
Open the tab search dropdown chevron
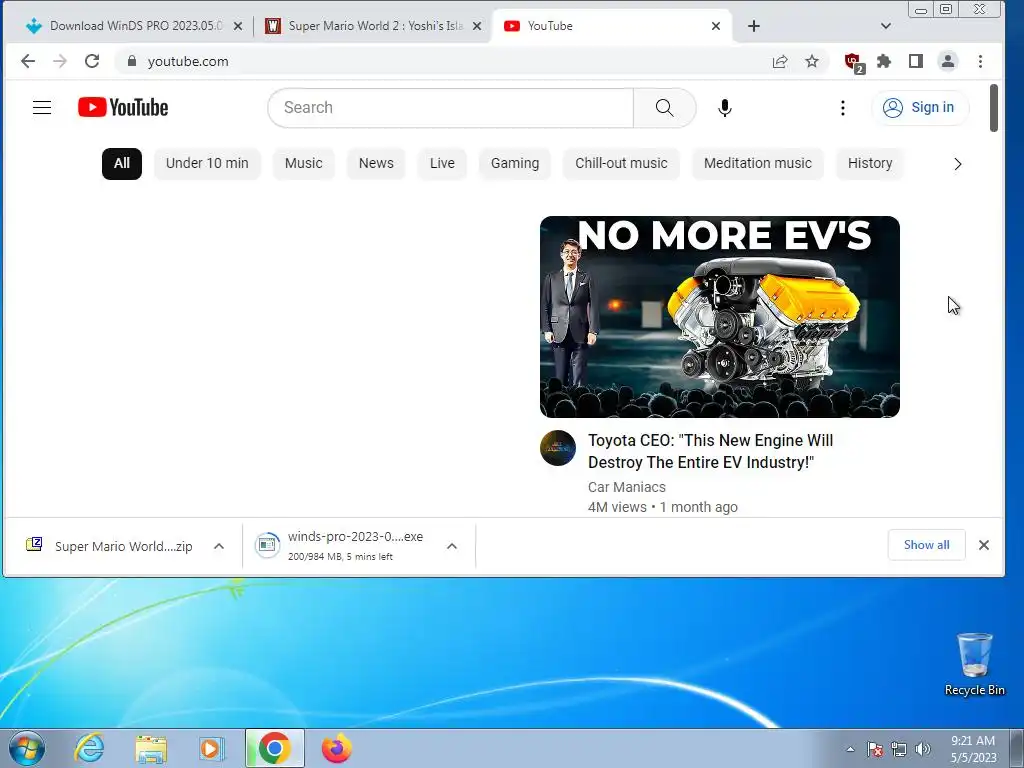click(x=886, y=26)
